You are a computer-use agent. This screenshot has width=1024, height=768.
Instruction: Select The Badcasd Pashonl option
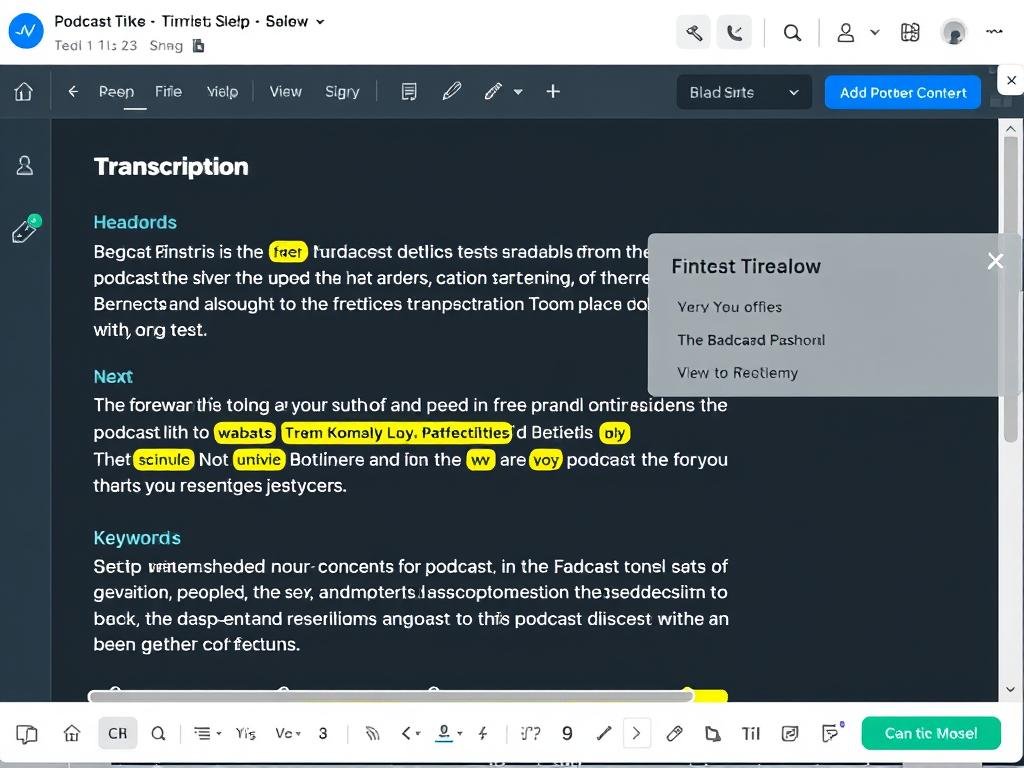coord(751,340)
